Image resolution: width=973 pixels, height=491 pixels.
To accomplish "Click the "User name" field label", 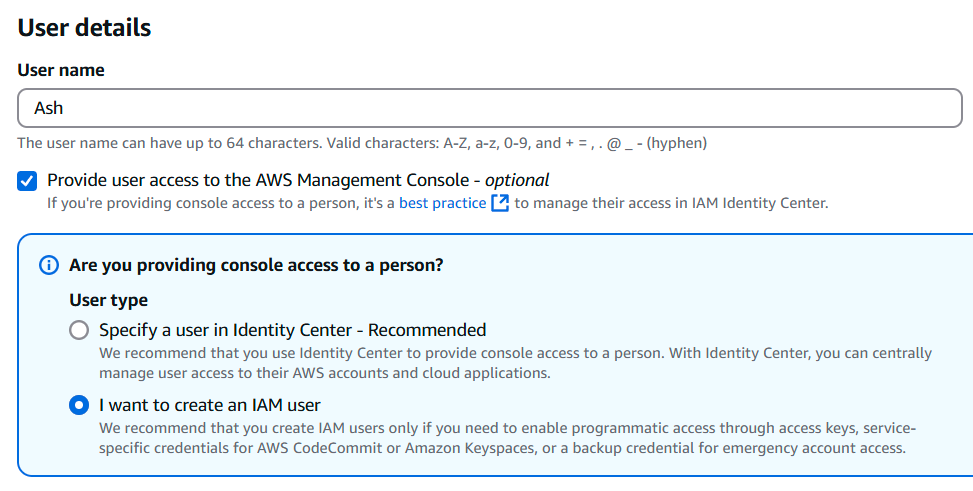I will click(61, 70).
